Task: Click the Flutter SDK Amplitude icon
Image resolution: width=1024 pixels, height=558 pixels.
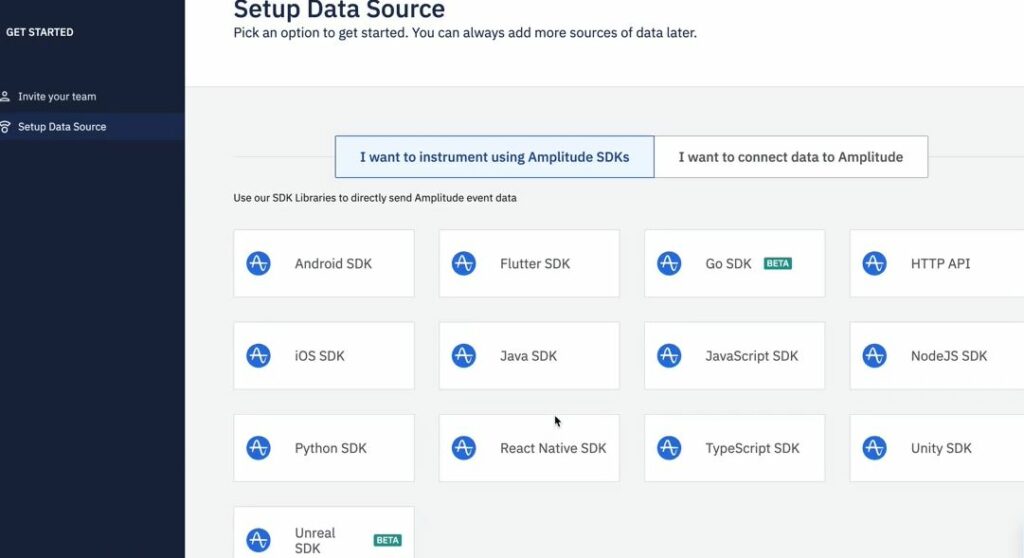Action: (x=464, y=263)
